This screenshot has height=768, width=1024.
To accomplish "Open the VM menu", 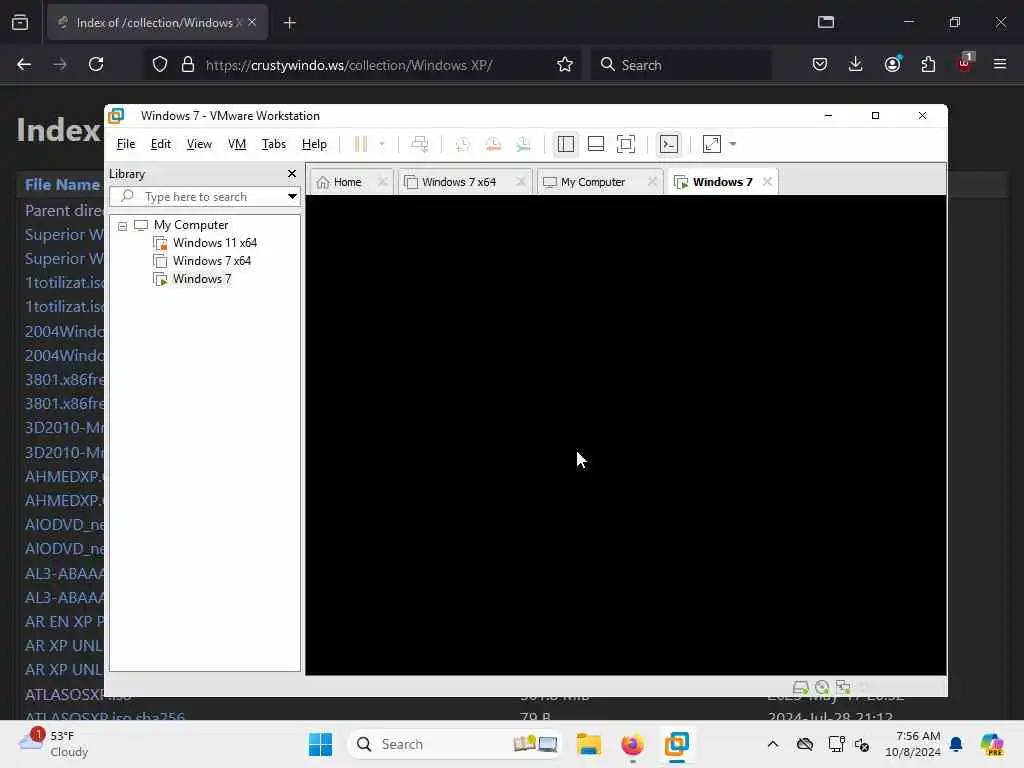I will [236, 144].
